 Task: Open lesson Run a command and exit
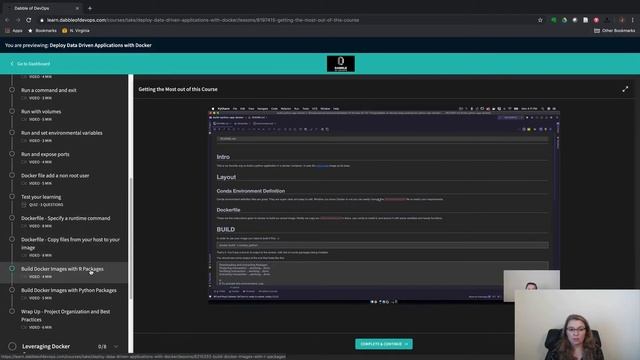pos(49,90)
